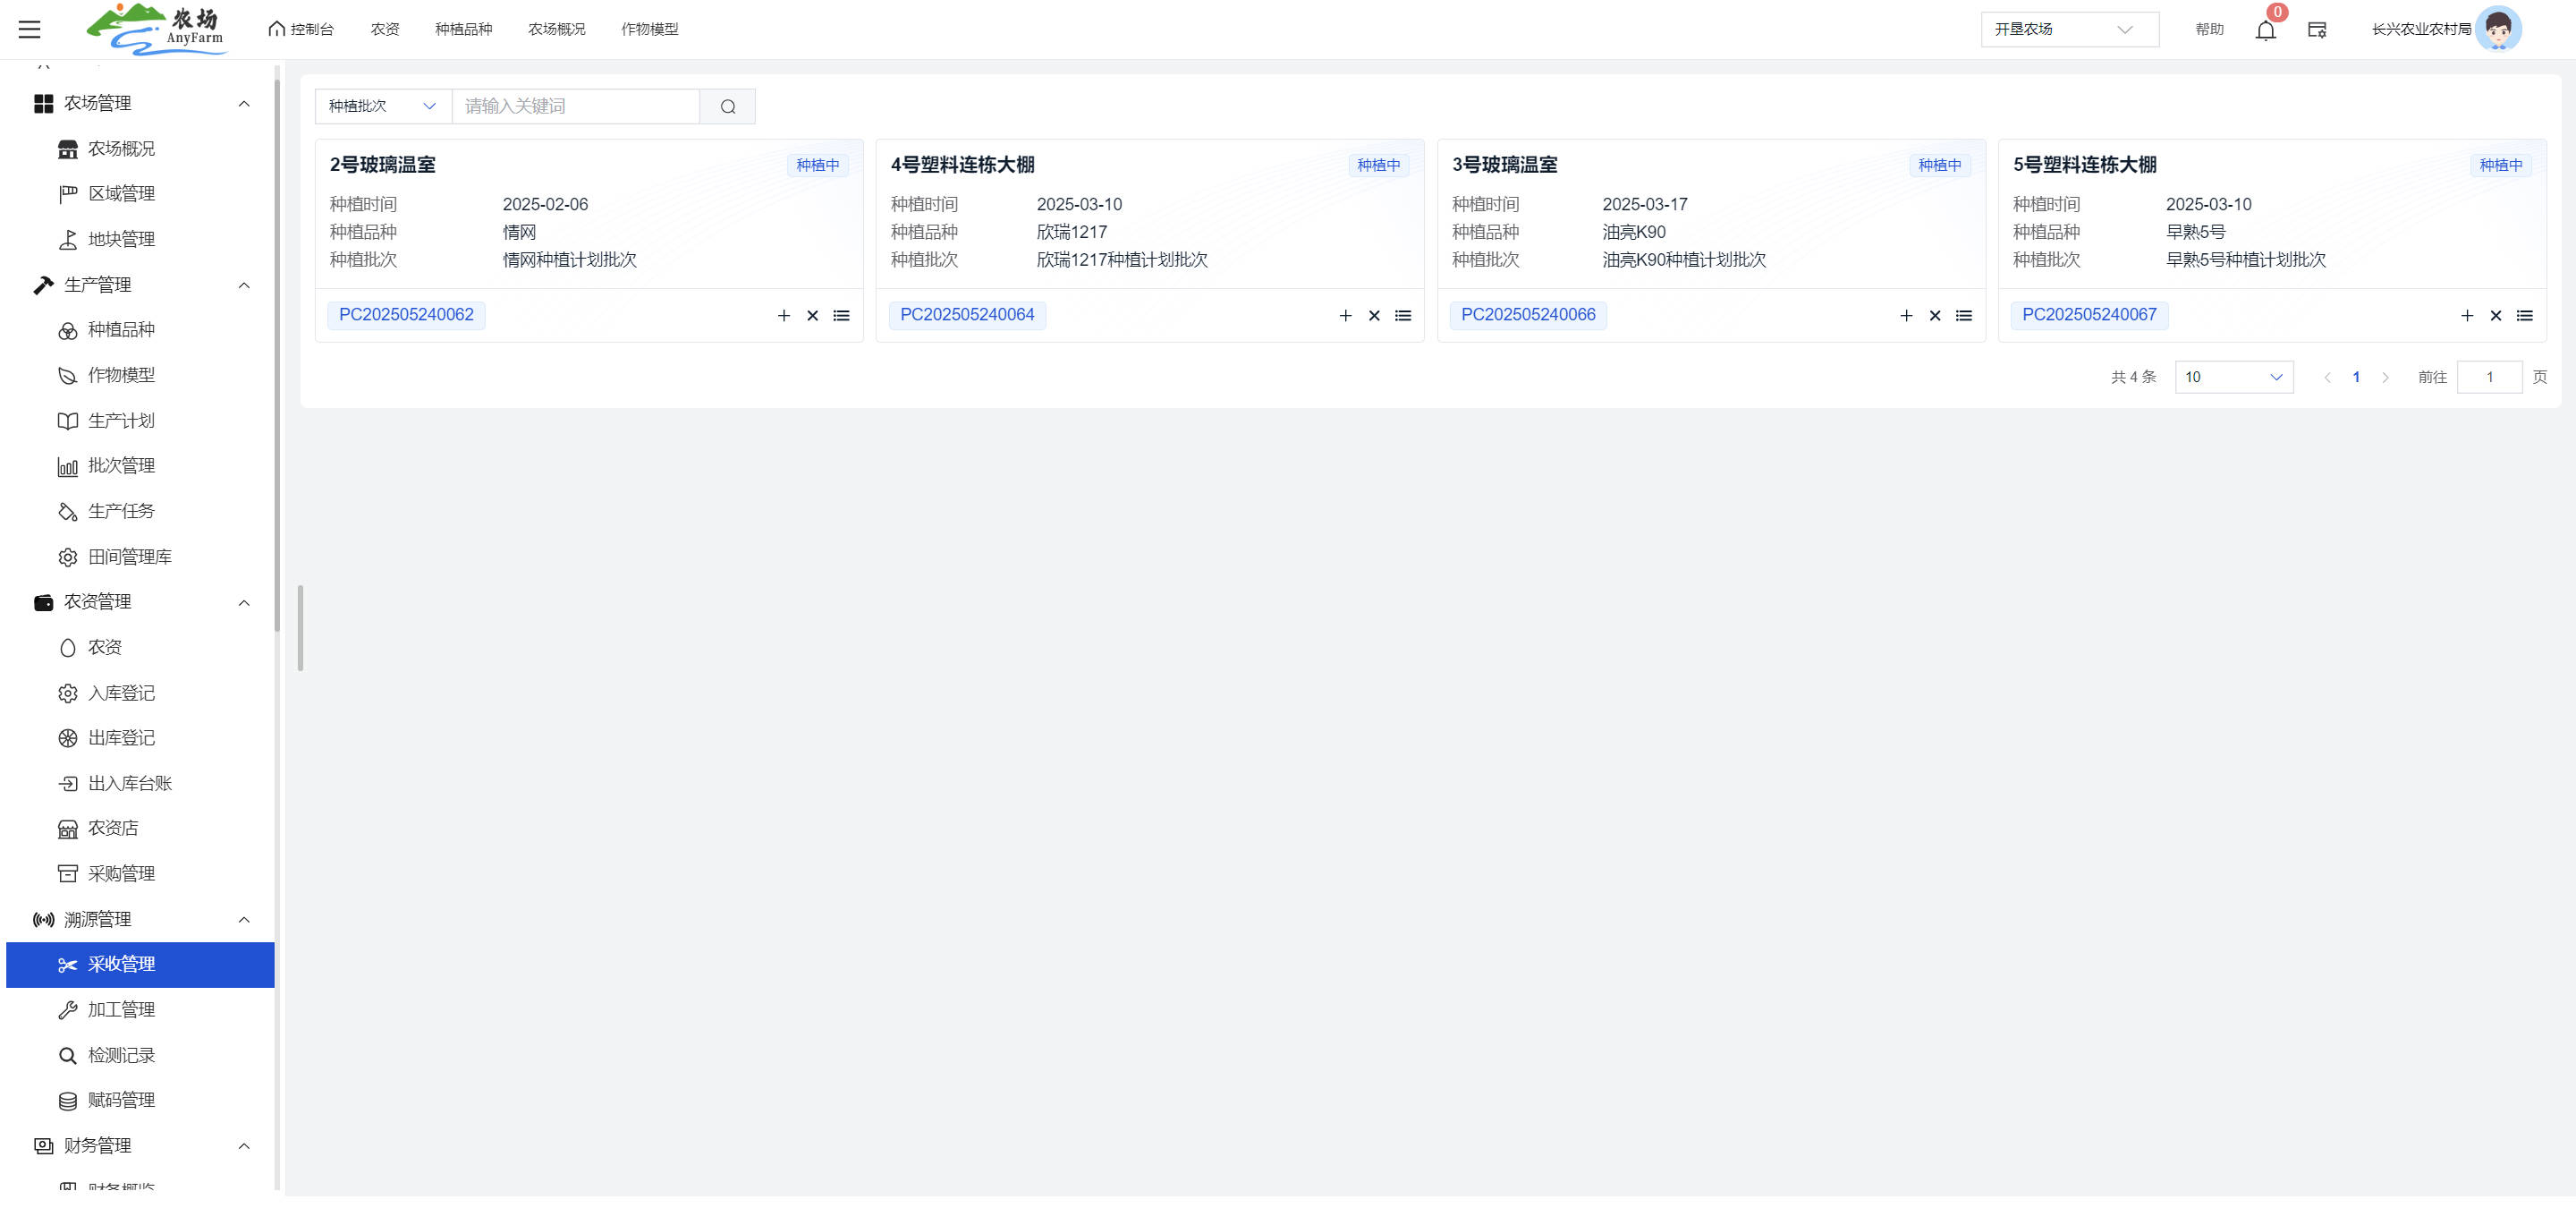The width and height of the screenshot is (2576, 1208).
Task: Open 控制台 in the top navigation
Action: click(x=301, y=29)
